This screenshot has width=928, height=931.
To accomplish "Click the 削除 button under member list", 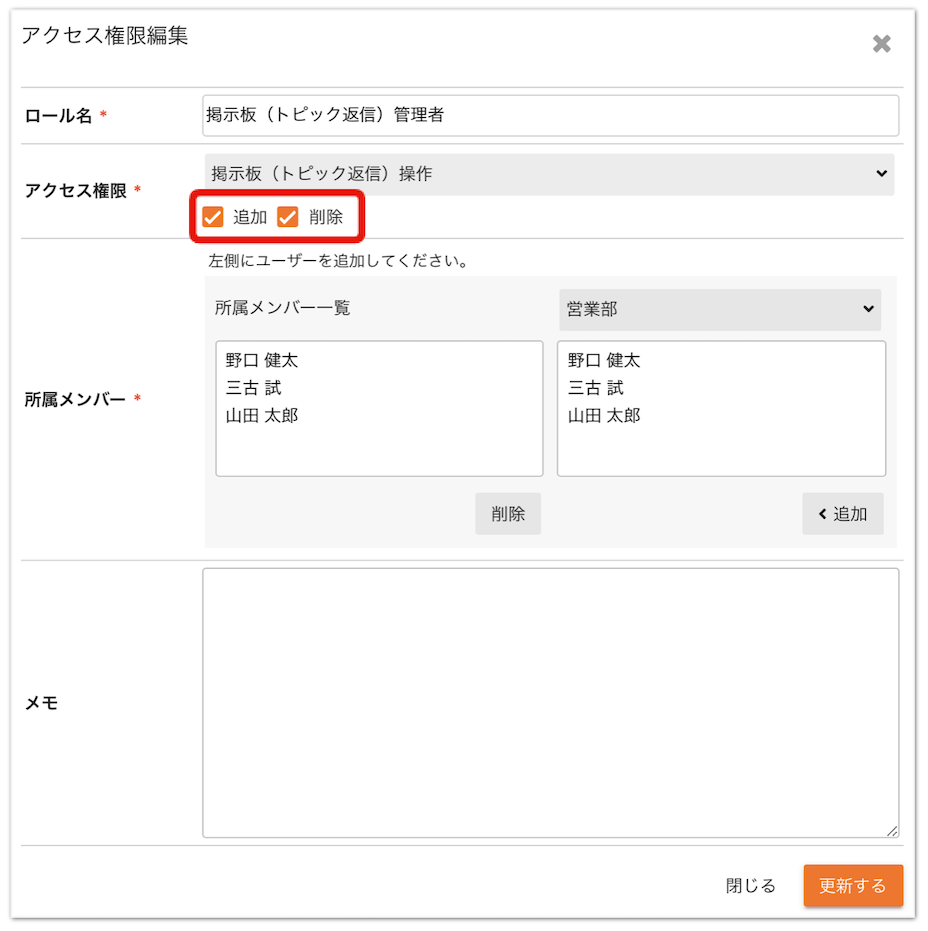I will click(508, 514).
